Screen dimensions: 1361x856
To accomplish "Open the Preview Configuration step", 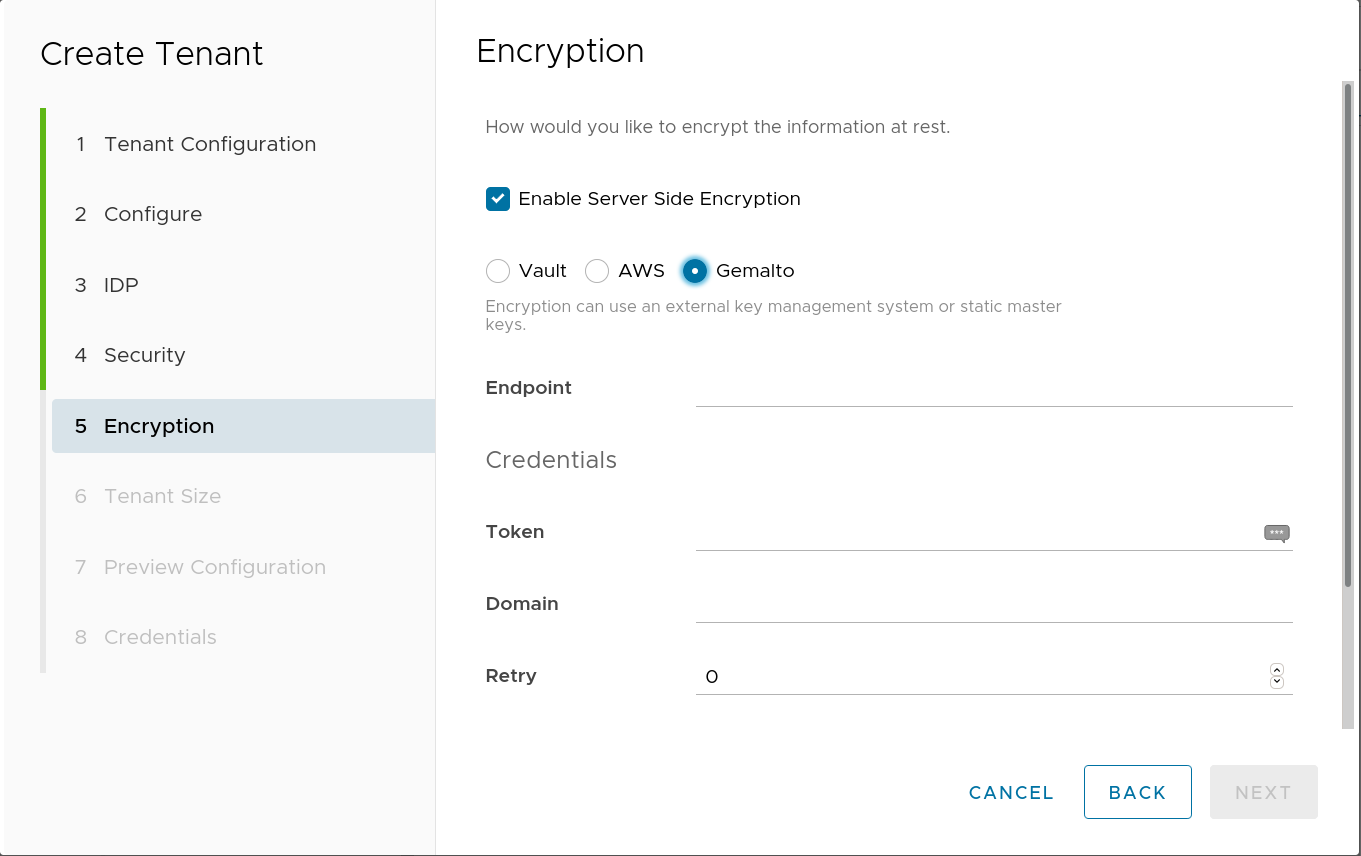I will 214,567.
